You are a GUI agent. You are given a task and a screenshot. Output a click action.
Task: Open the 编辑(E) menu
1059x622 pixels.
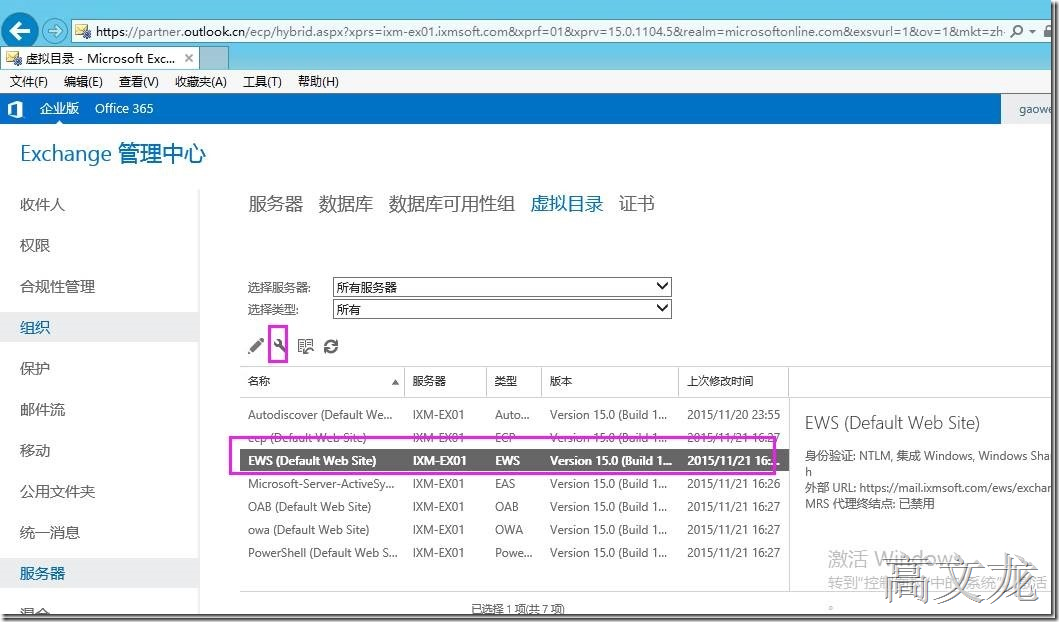pyautogui.click(x=83, y=82)
